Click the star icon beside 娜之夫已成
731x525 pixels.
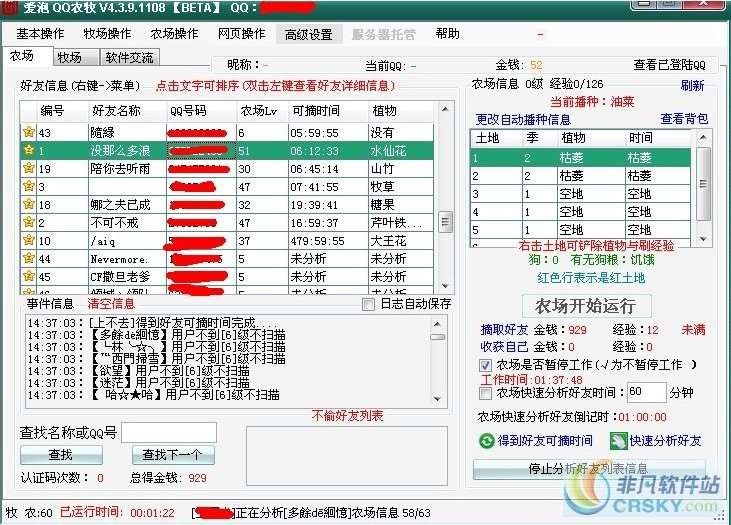29,204
